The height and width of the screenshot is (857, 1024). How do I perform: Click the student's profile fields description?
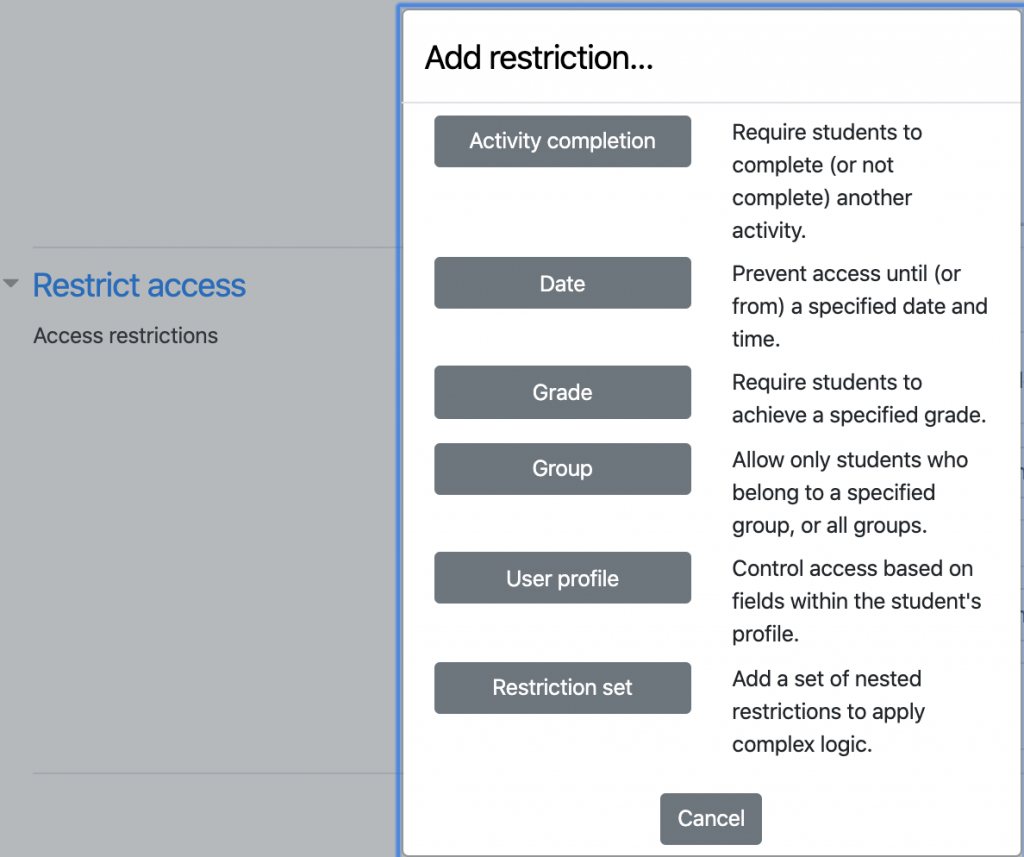(856, 601)
